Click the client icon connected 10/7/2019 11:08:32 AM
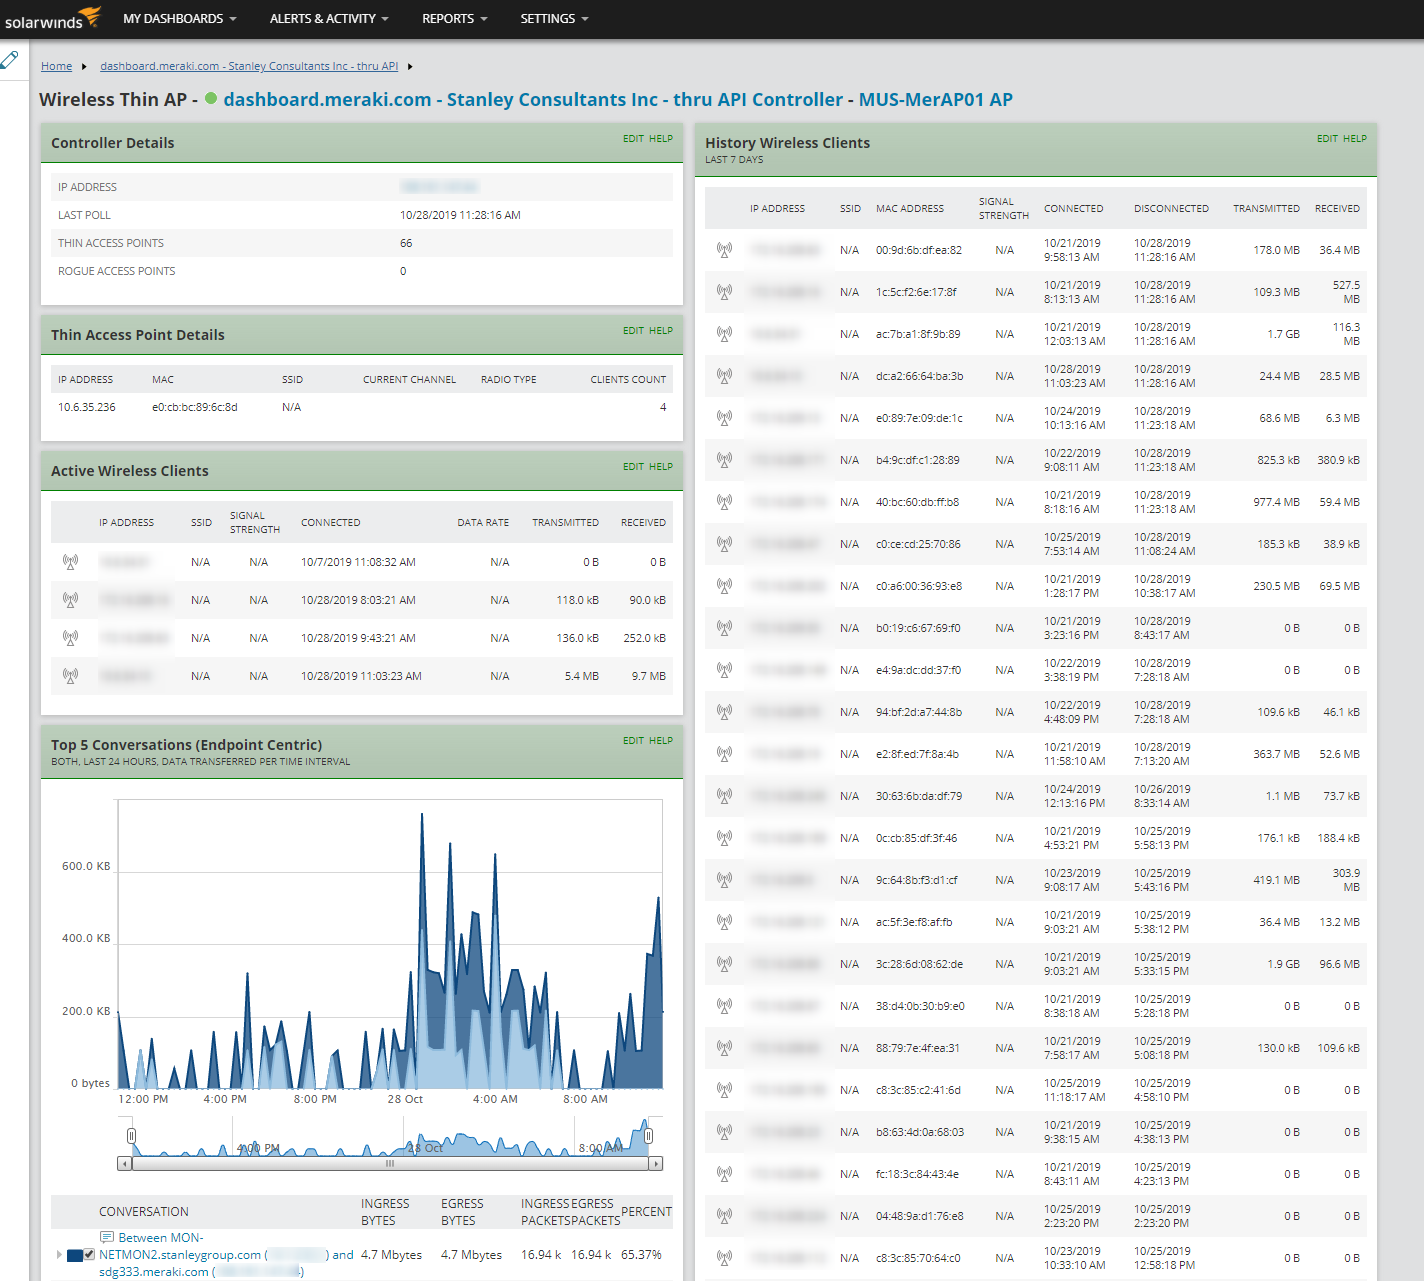 point(70,562)
